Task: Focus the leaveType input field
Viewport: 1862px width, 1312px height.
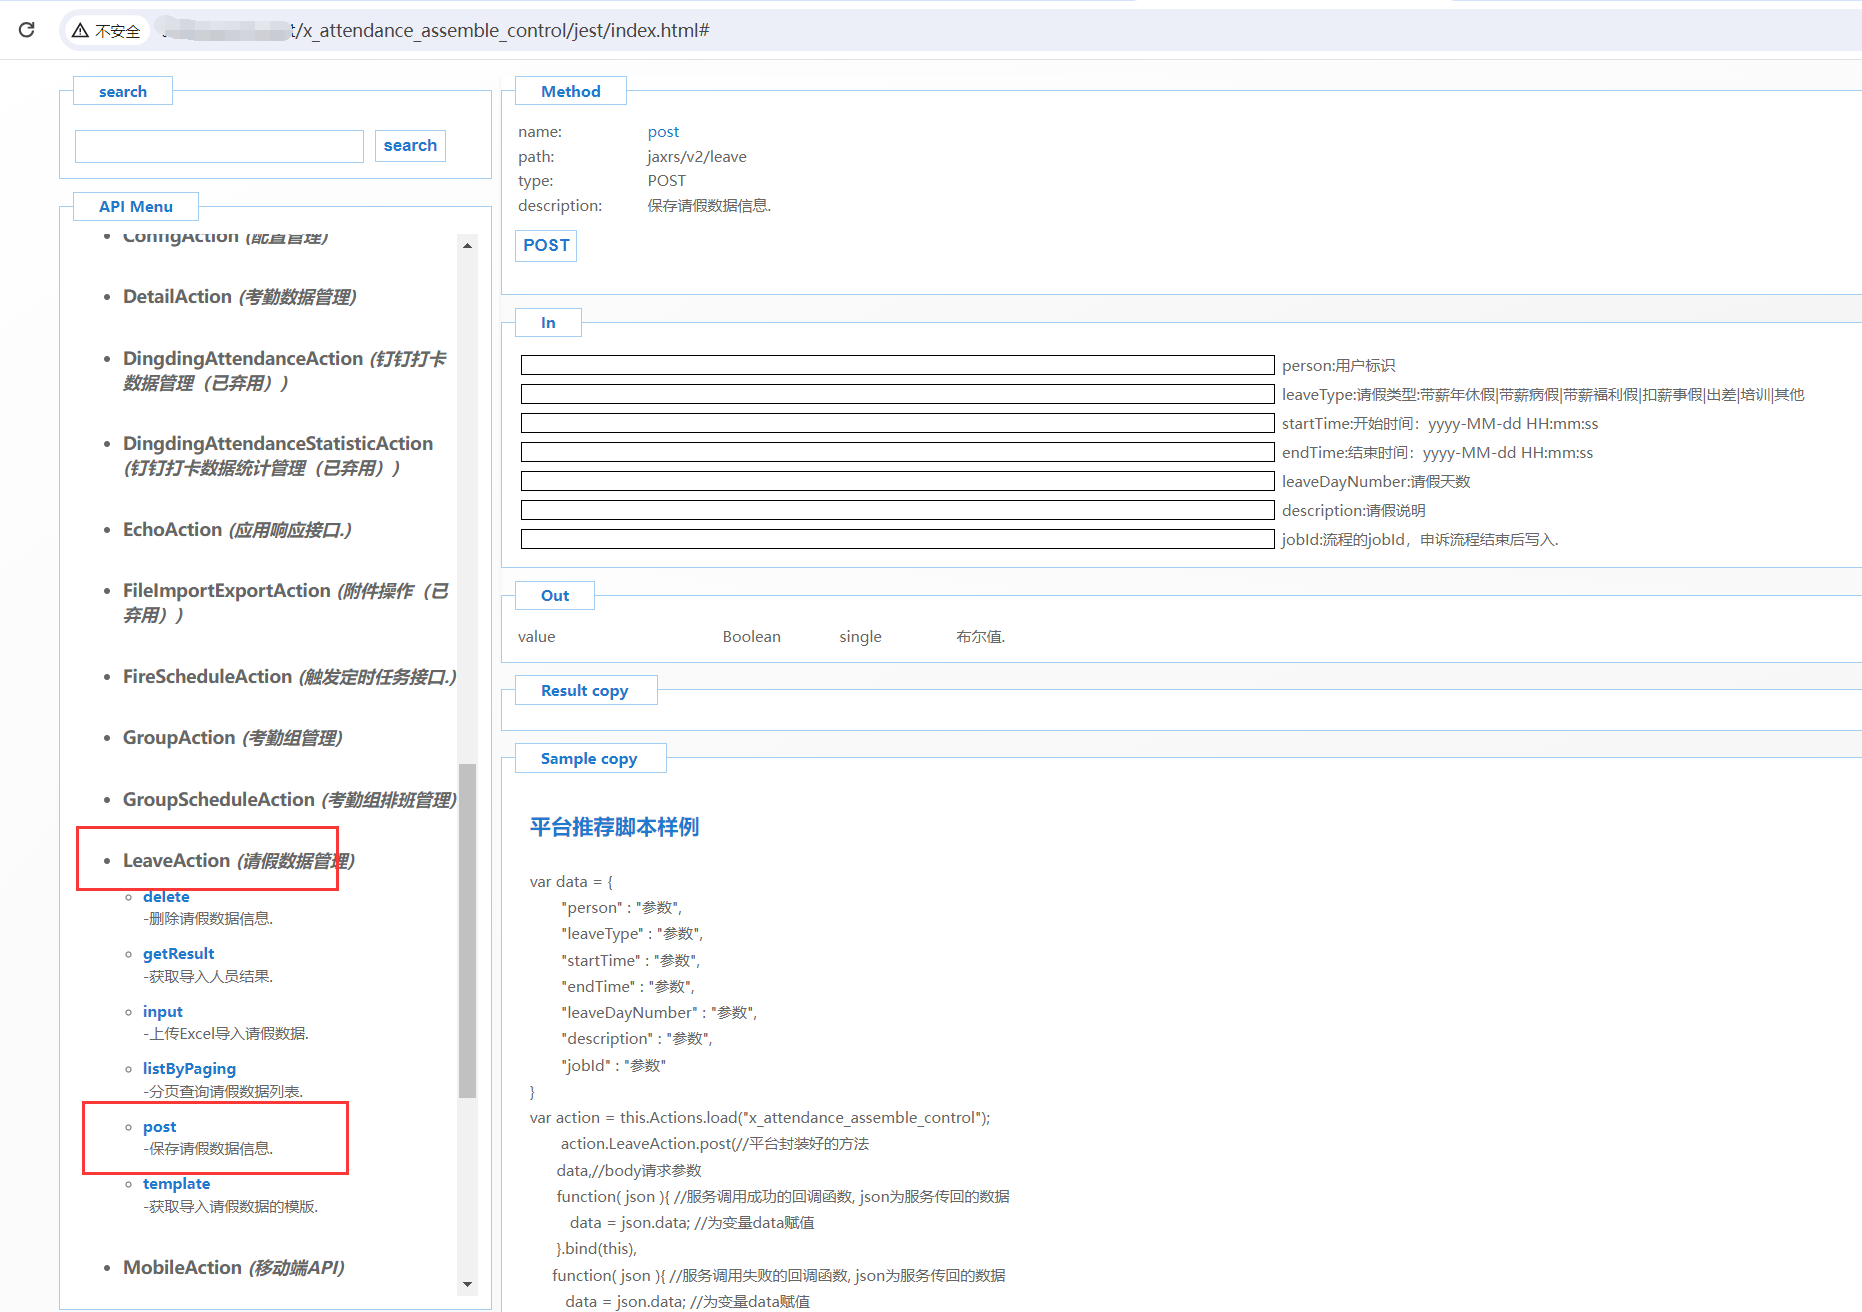Action: 897,395
